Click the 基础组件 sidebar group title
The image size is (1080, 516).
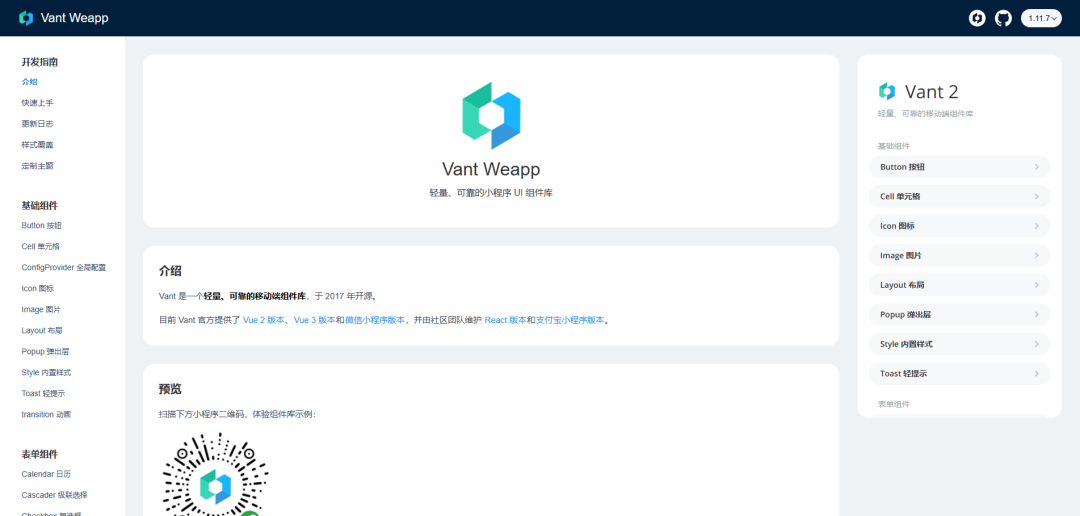[39, 206]
